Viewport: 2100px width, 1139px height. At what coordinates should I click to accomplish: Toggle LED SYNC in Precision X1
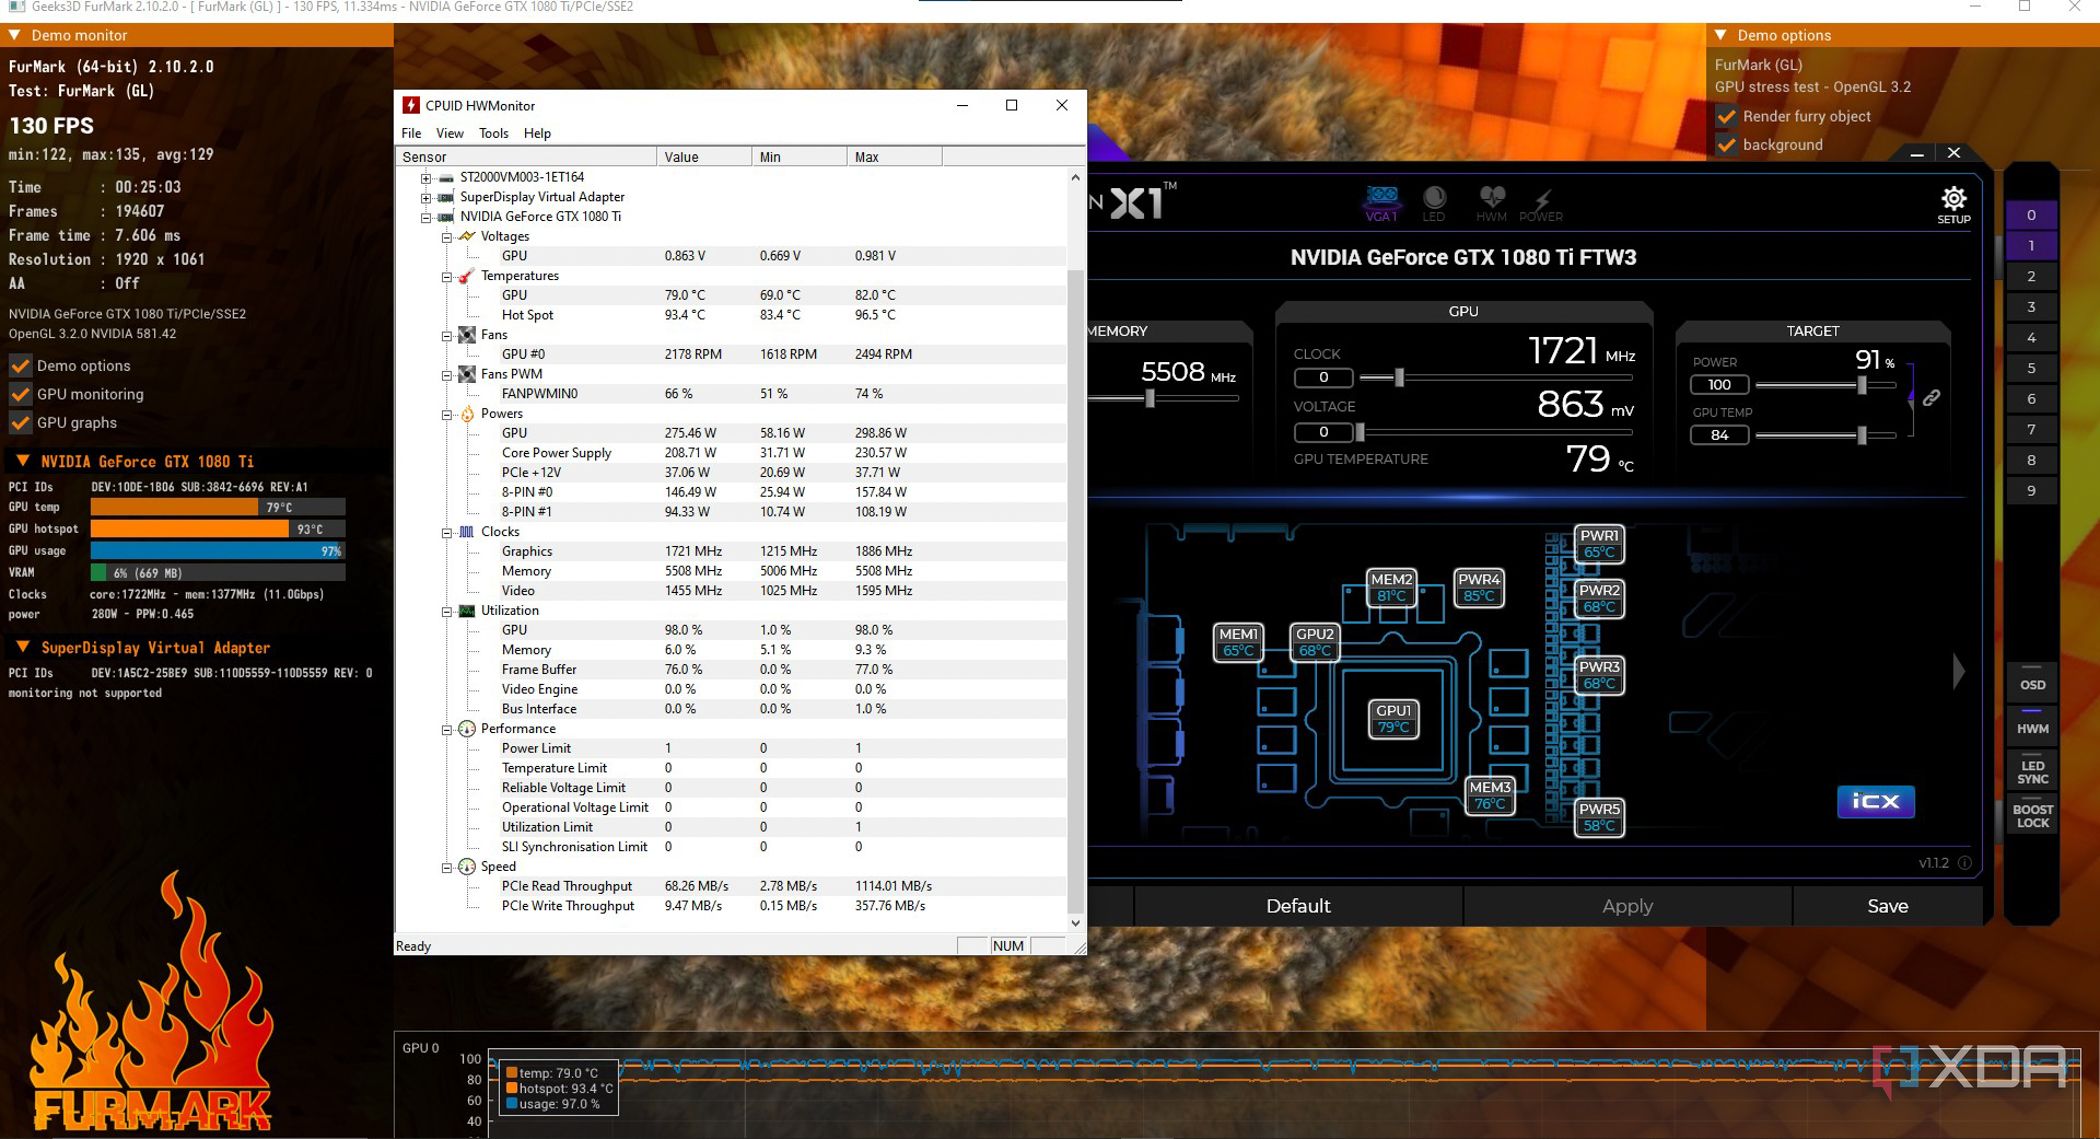(2032, 772)
